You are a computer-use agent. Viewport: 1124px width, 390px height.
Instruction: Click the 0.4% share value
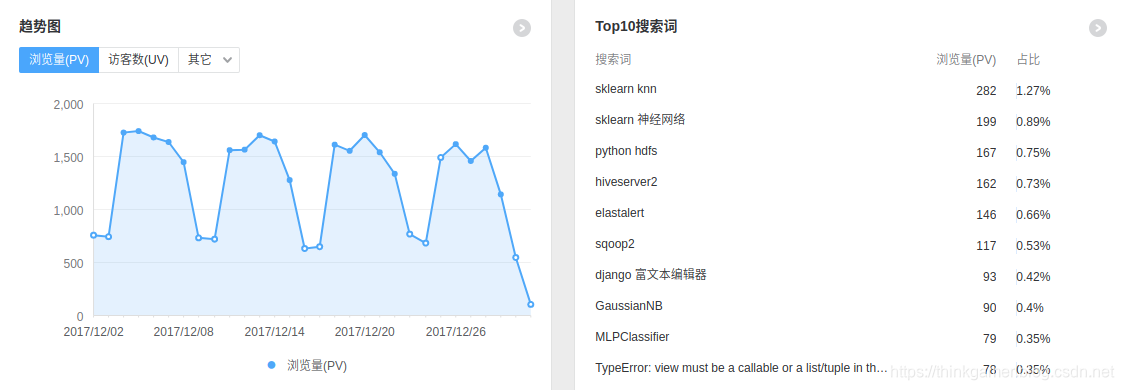[x=1029, y=308]
